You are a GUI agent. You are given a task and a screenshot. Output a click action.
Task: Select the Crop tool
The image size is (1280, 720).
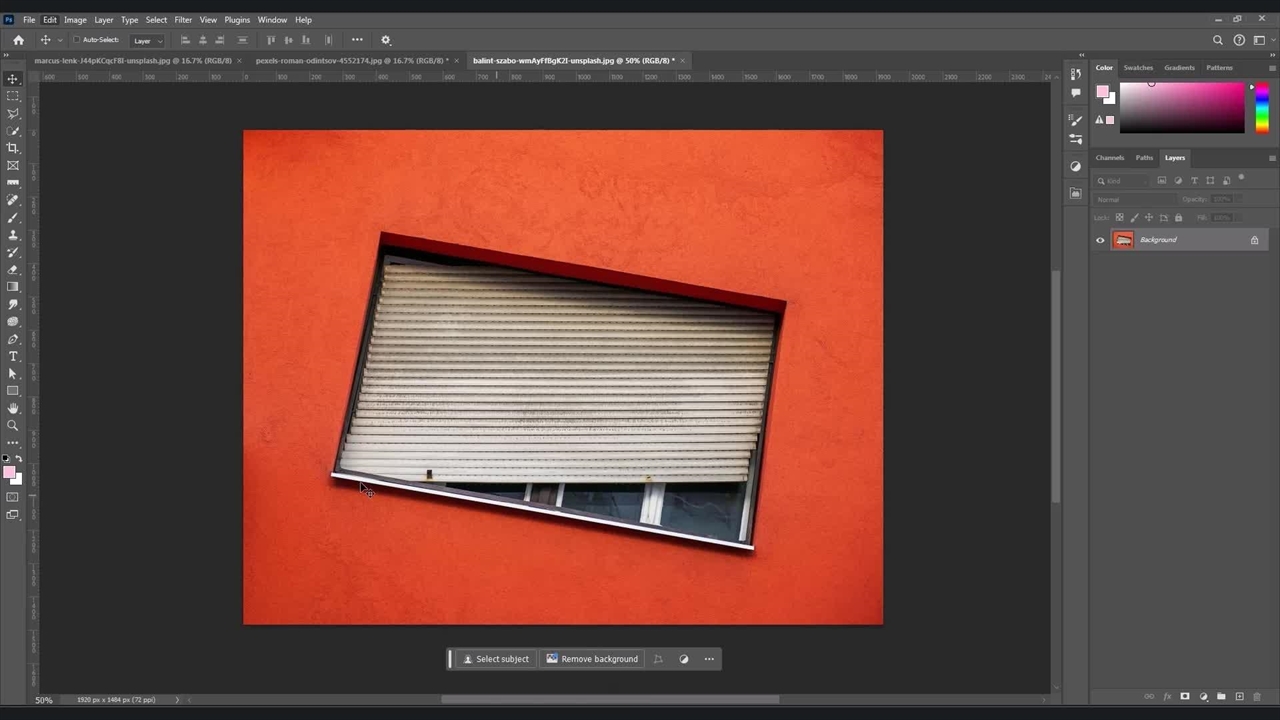point(13,148)
